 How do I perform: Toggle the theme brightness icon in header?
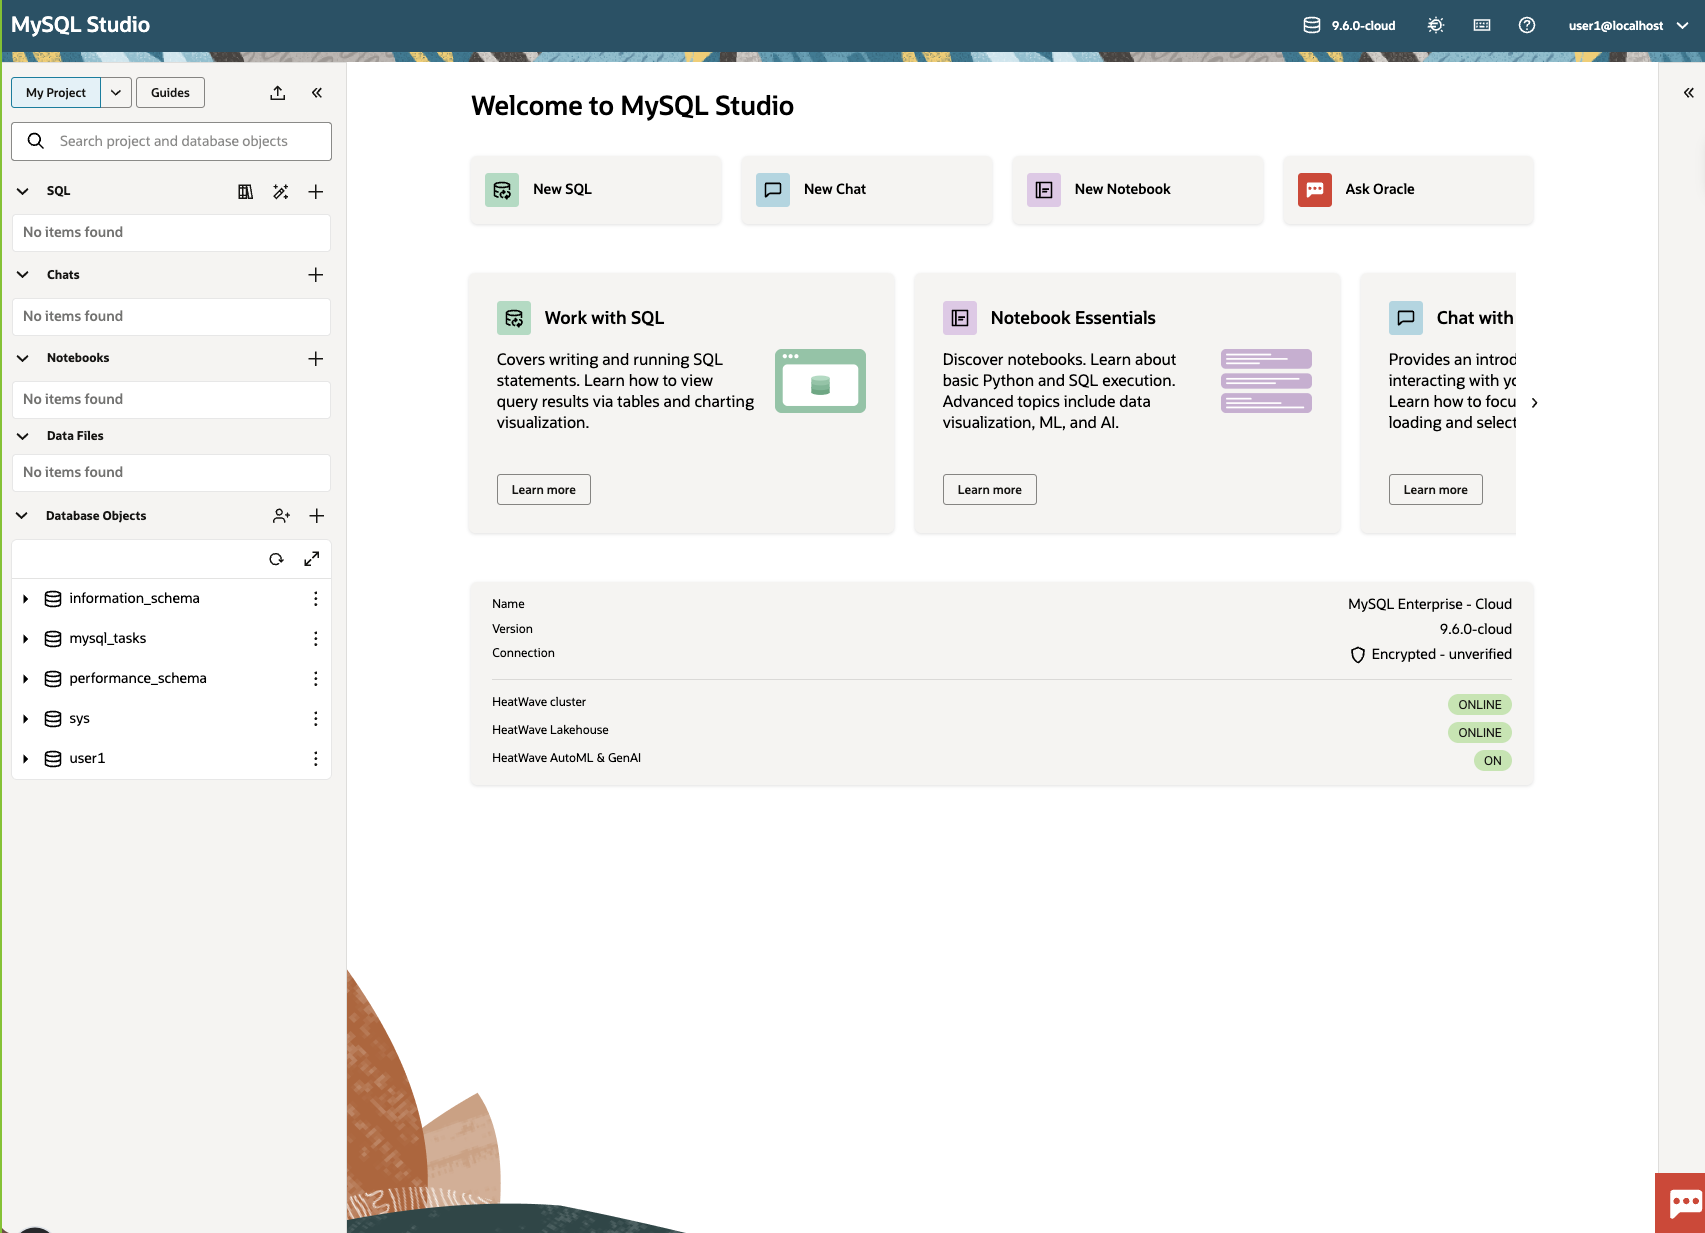pos(1436,25)
